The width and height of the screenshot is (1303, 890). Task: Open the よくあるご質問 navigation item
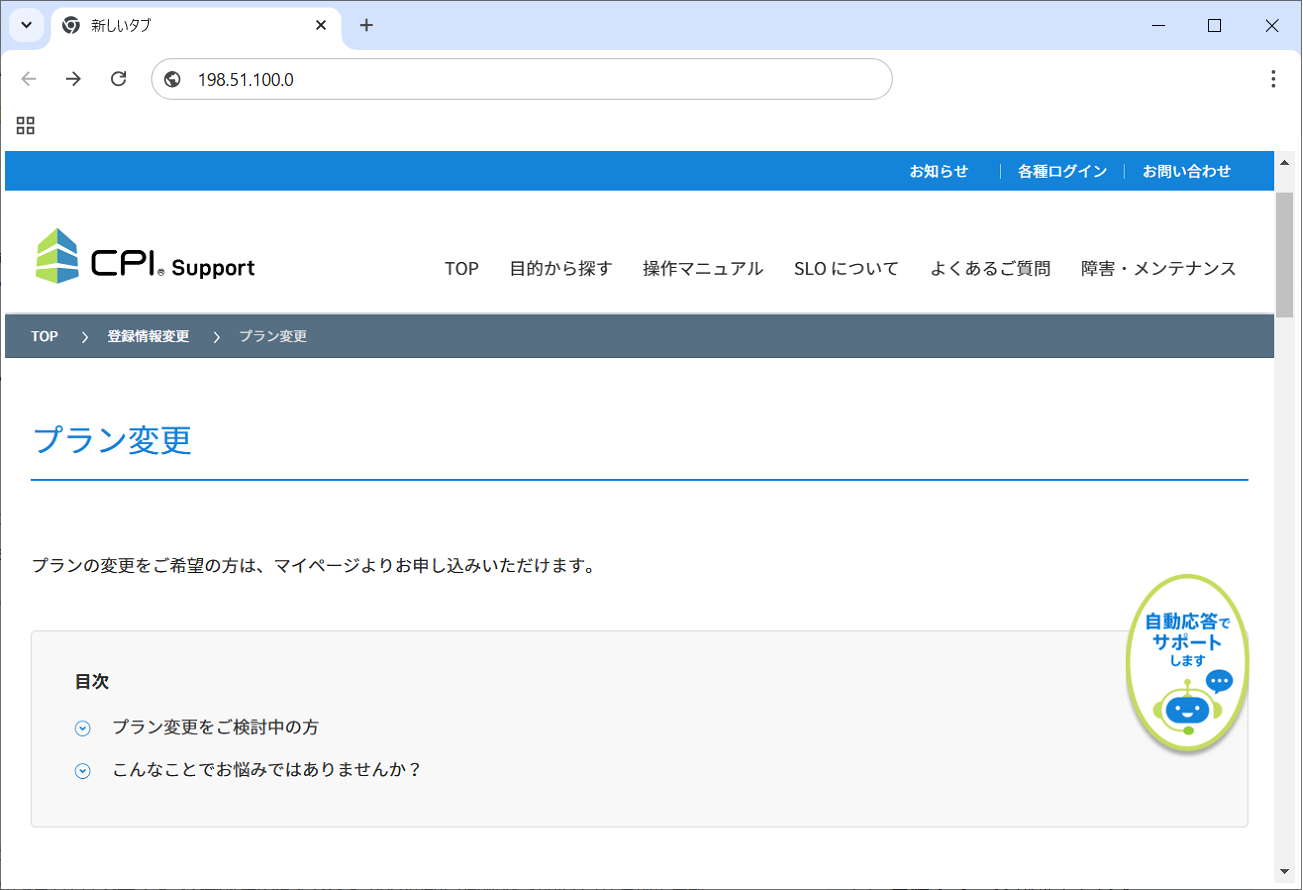pyautogui.click(x=989, y=268)
